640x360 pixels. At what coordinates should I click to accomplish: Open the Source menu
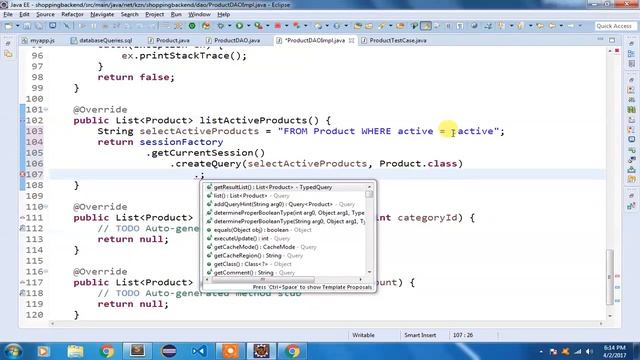pyautogui.click(x=45, y=14)
